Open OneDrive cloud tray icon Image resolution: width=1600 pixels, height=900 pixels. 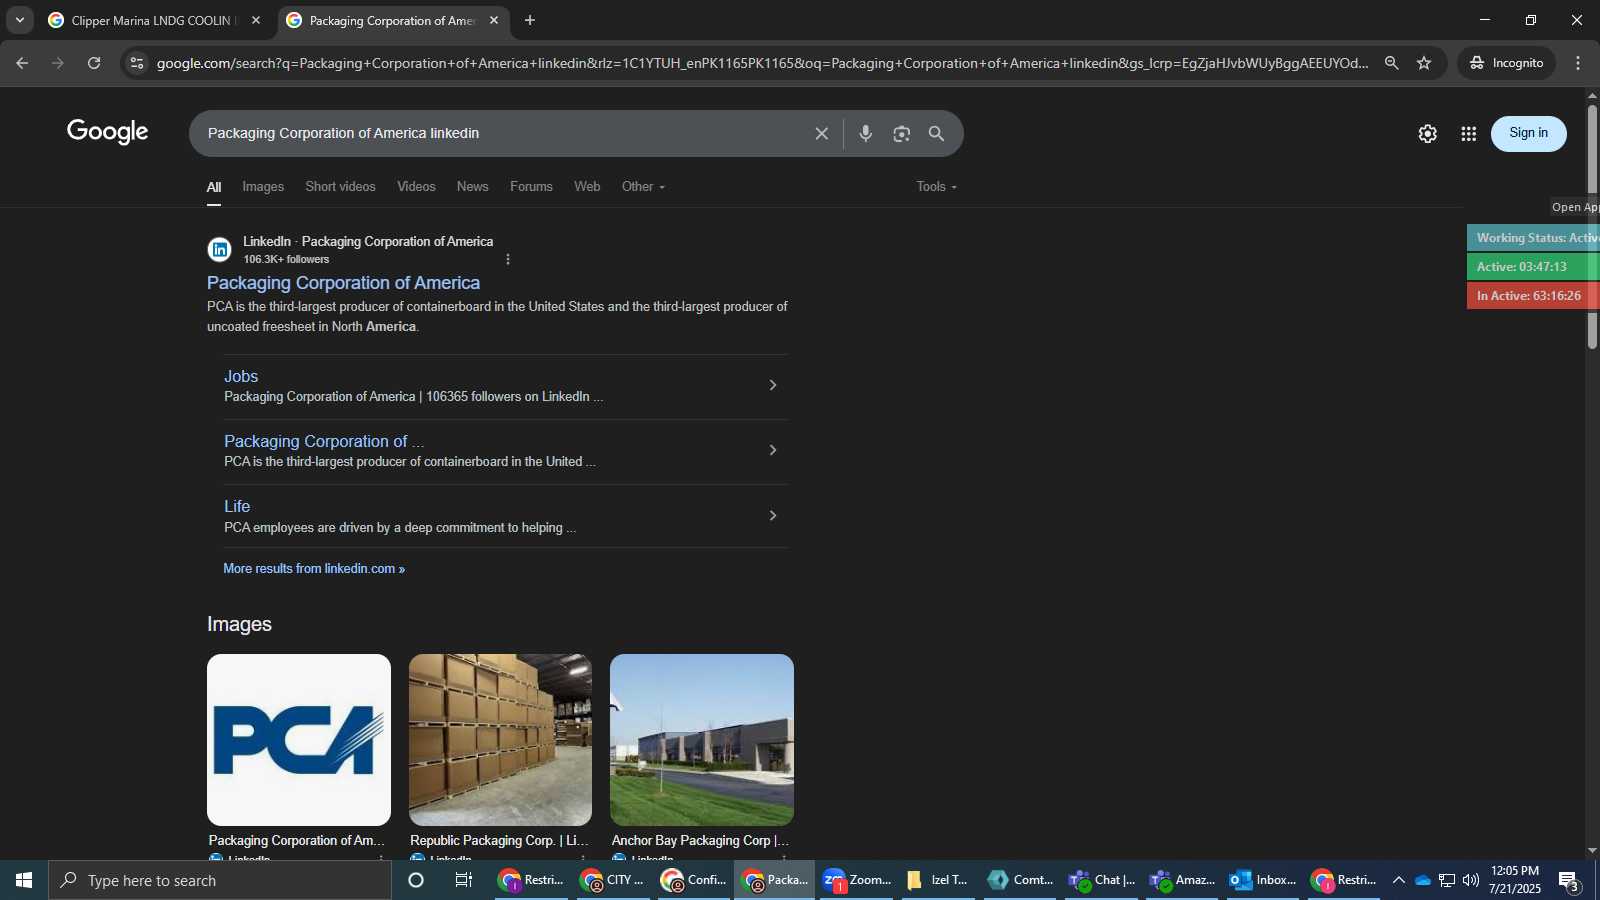coord(1422,880)
